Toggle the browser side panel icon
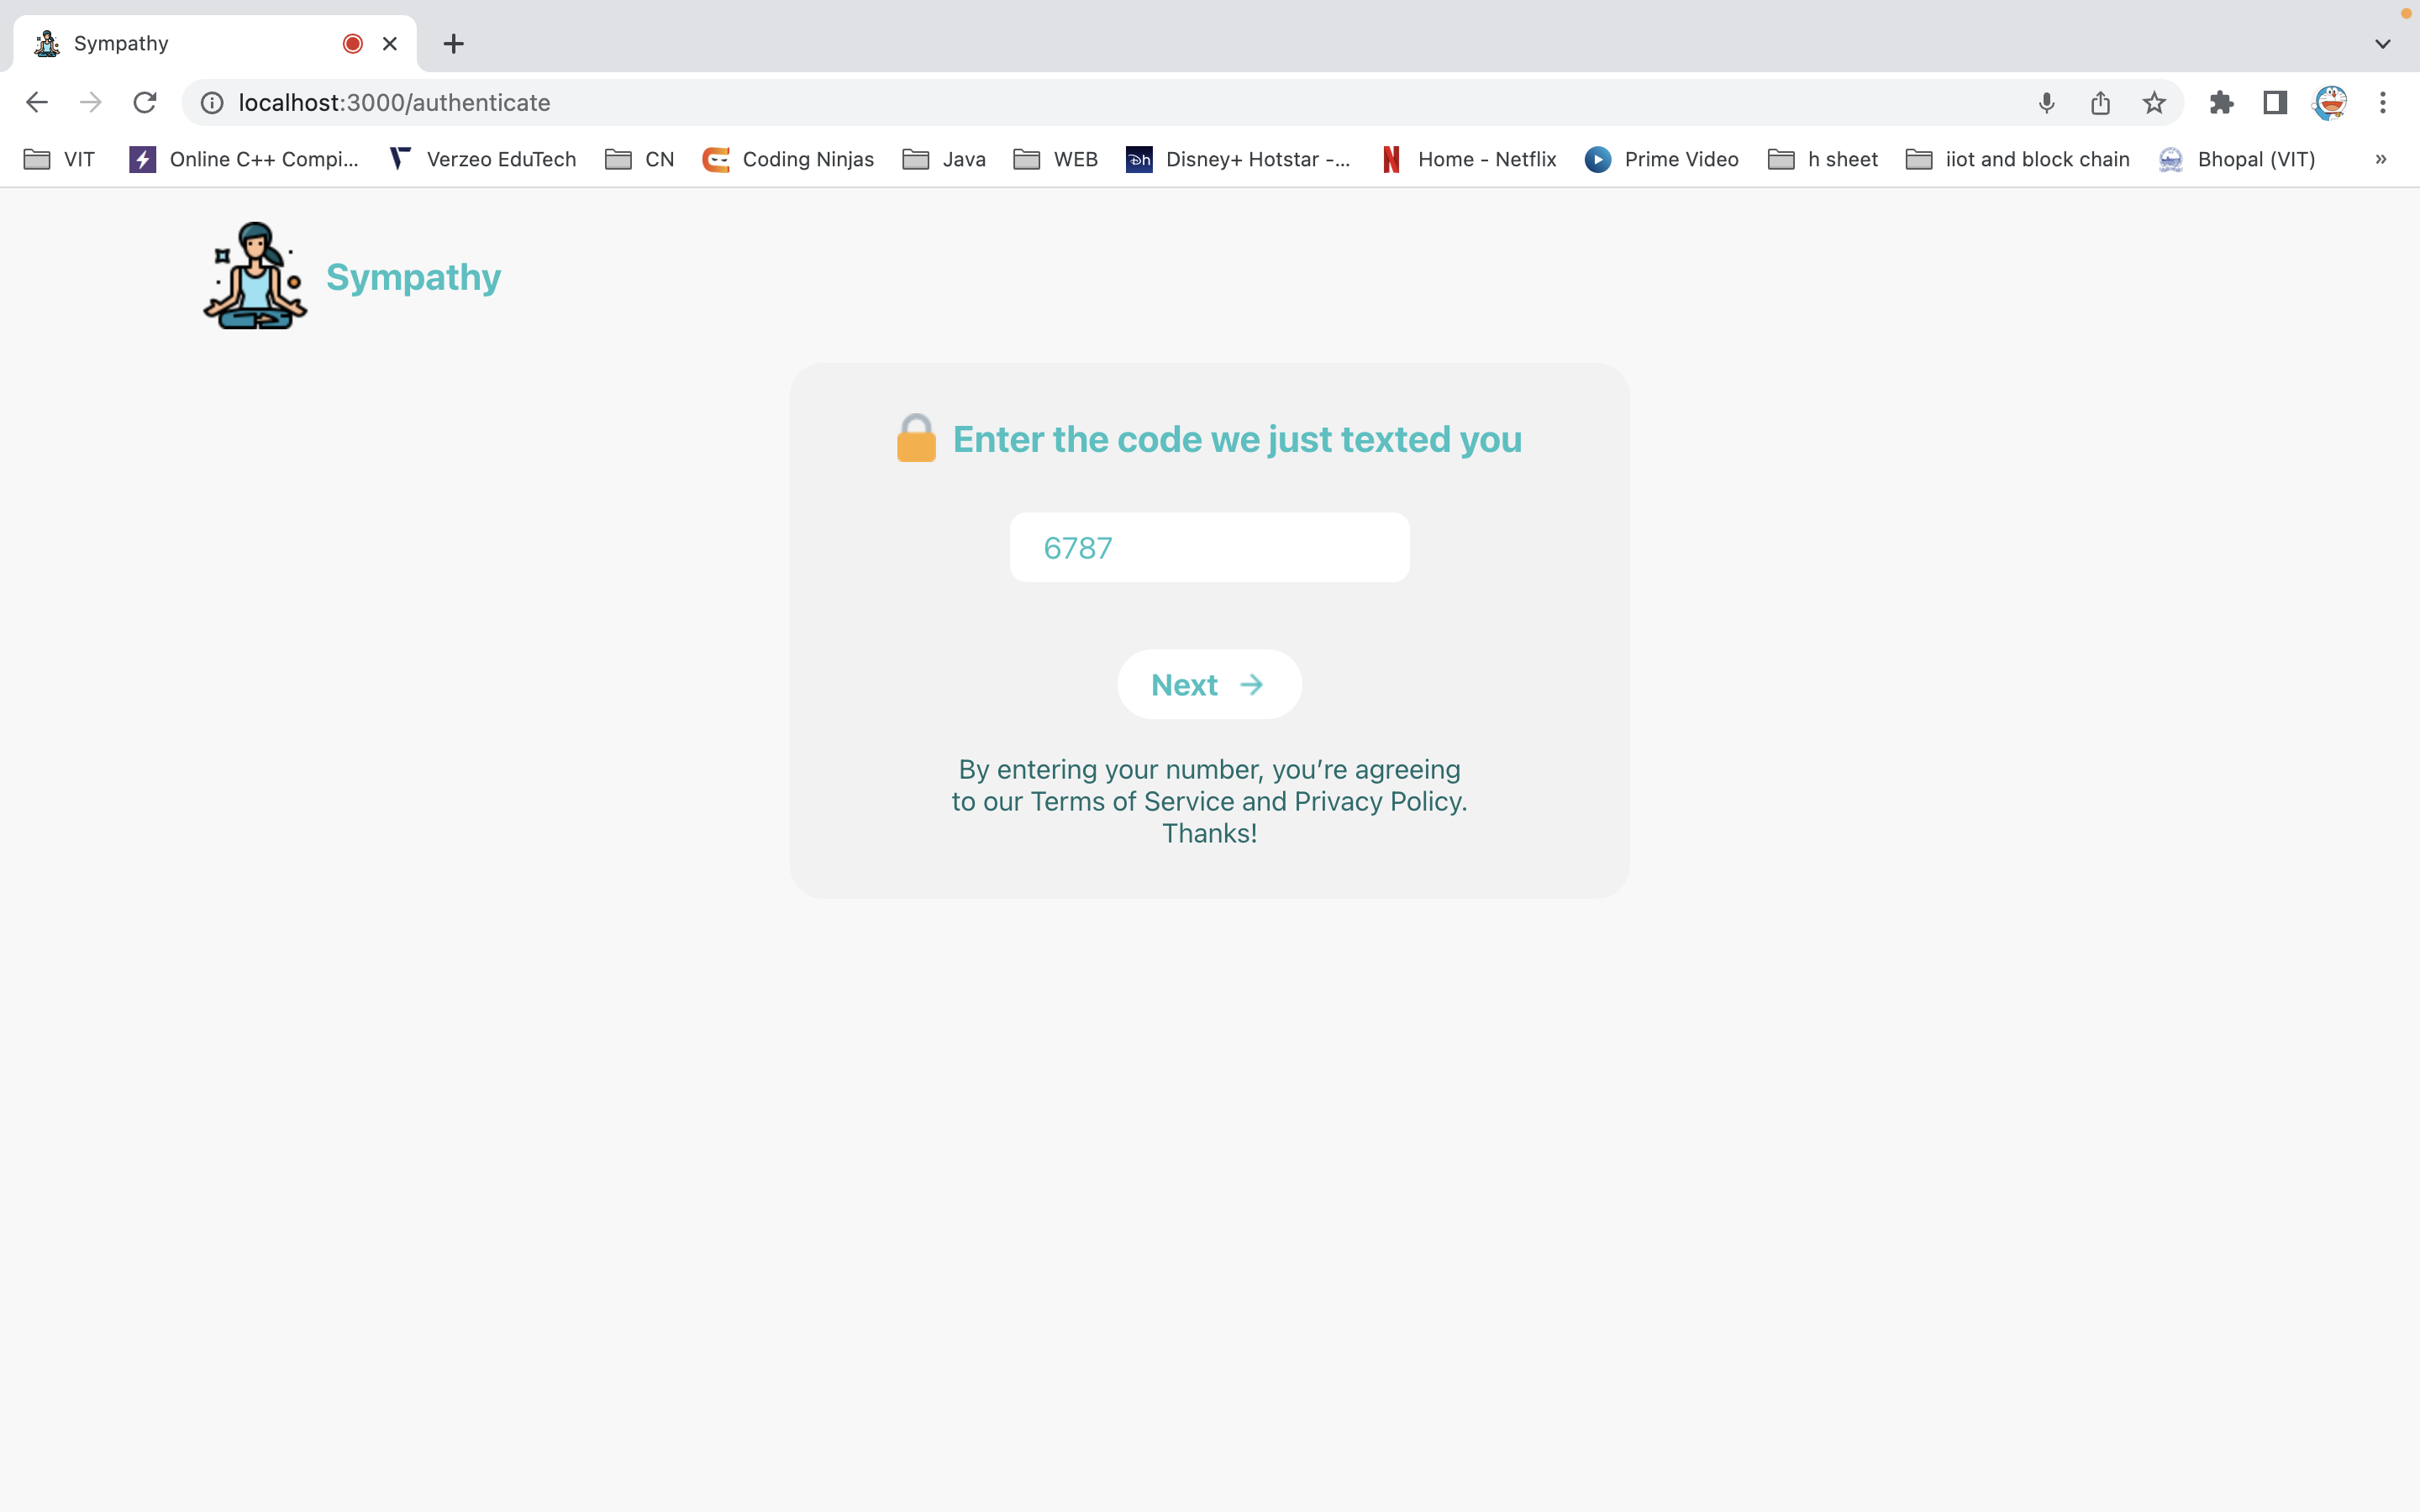This screenshot has width=2420, height=1512. coord(2275,103)
